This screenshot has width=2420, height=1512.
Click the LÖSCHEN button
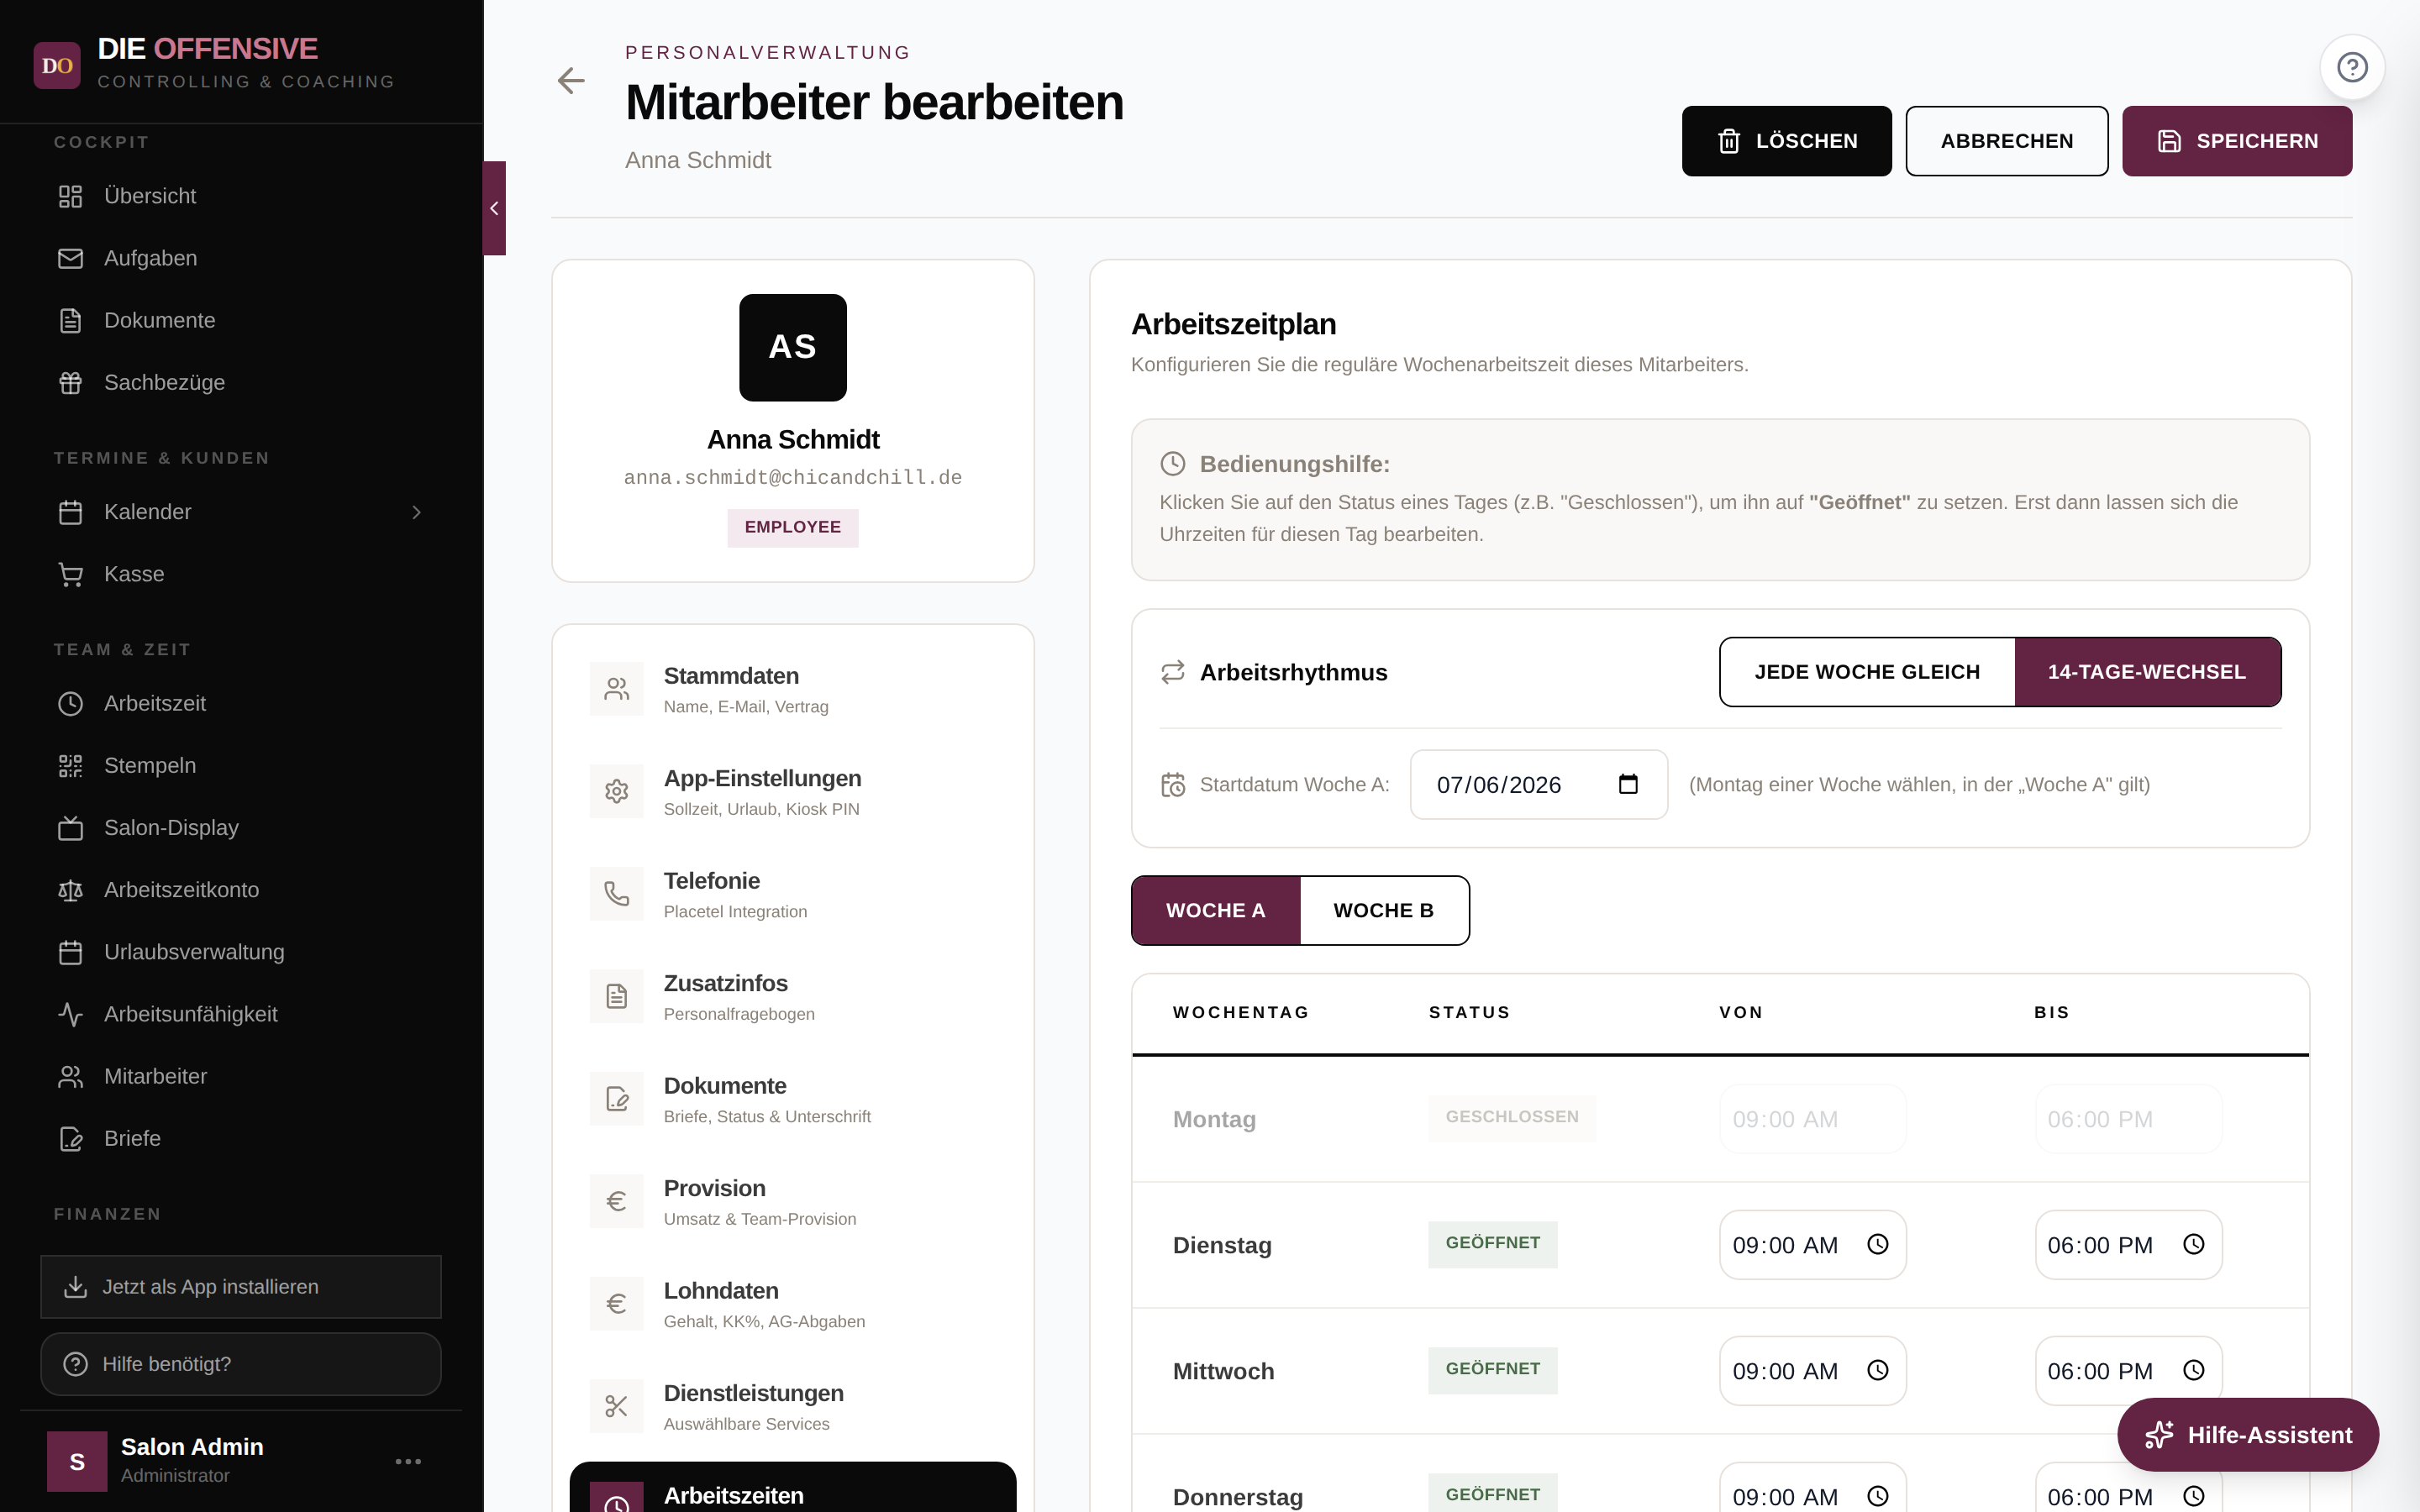pos(1786,141)
